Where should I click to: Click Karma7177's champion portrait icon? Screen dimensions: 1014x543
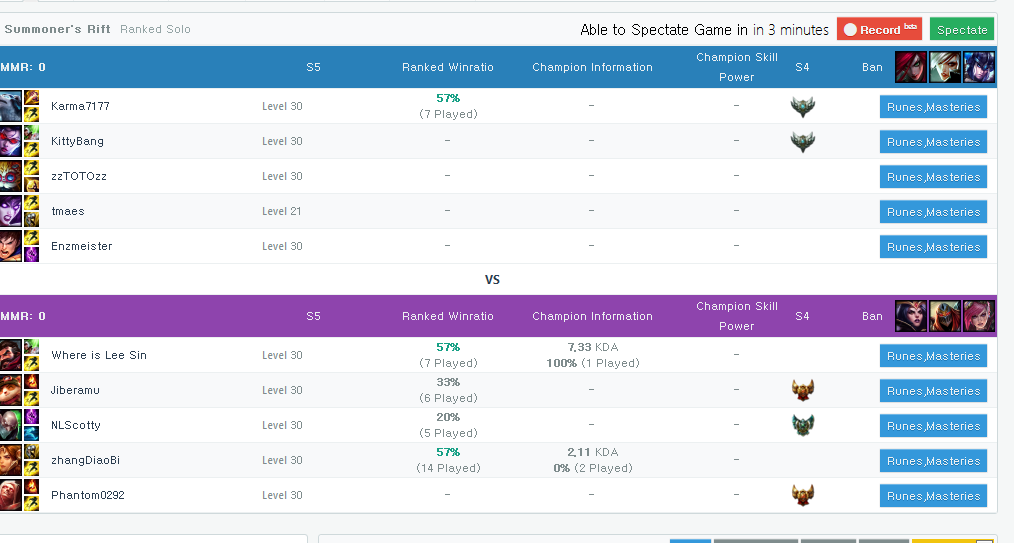click(10, 106)
